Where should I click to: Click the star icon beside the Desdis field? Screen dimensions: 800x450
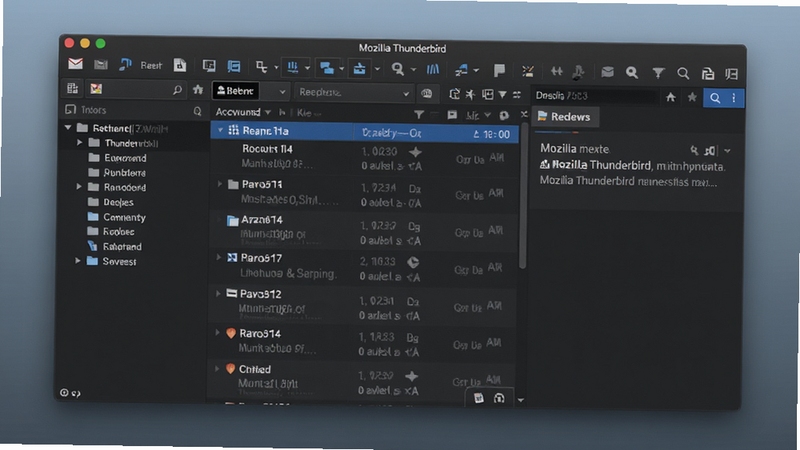tap(692, 97)
